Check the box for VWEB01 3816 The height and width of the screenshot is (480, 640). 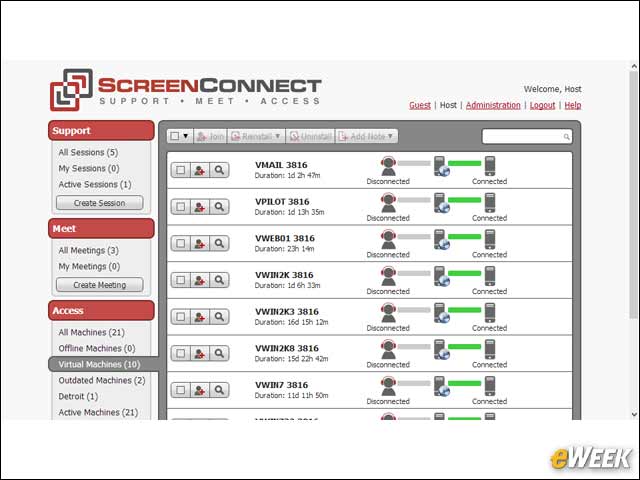coord(181,244)
